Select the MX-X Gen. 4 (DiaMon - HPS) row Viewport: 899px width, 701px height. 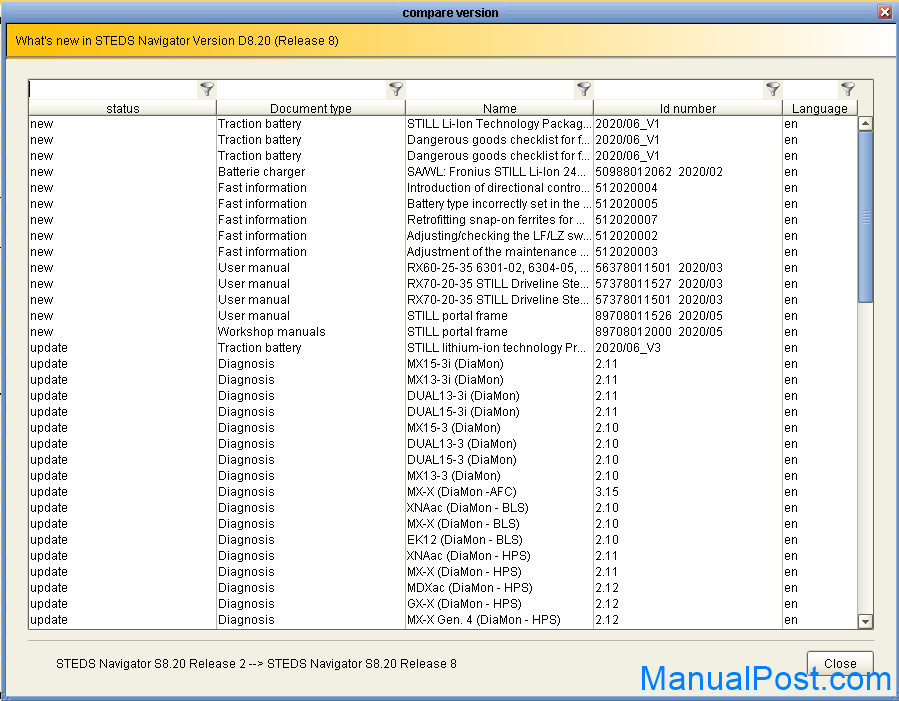tap(443, 621)
